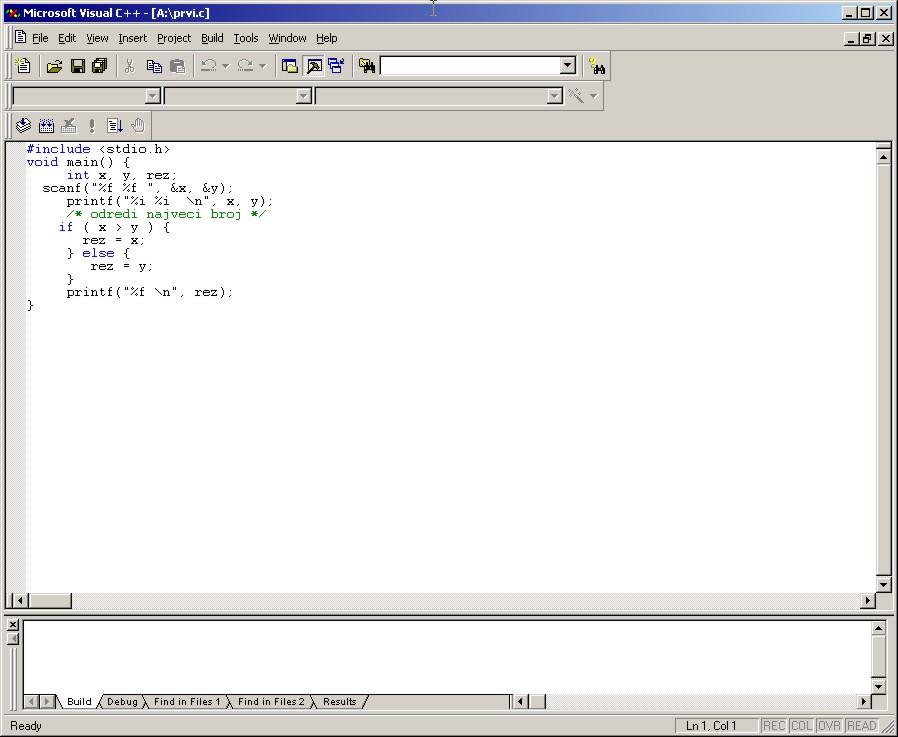The image size is (898, 737).
Task: Click the binoculars Search icon
Action: click(597, 66)
